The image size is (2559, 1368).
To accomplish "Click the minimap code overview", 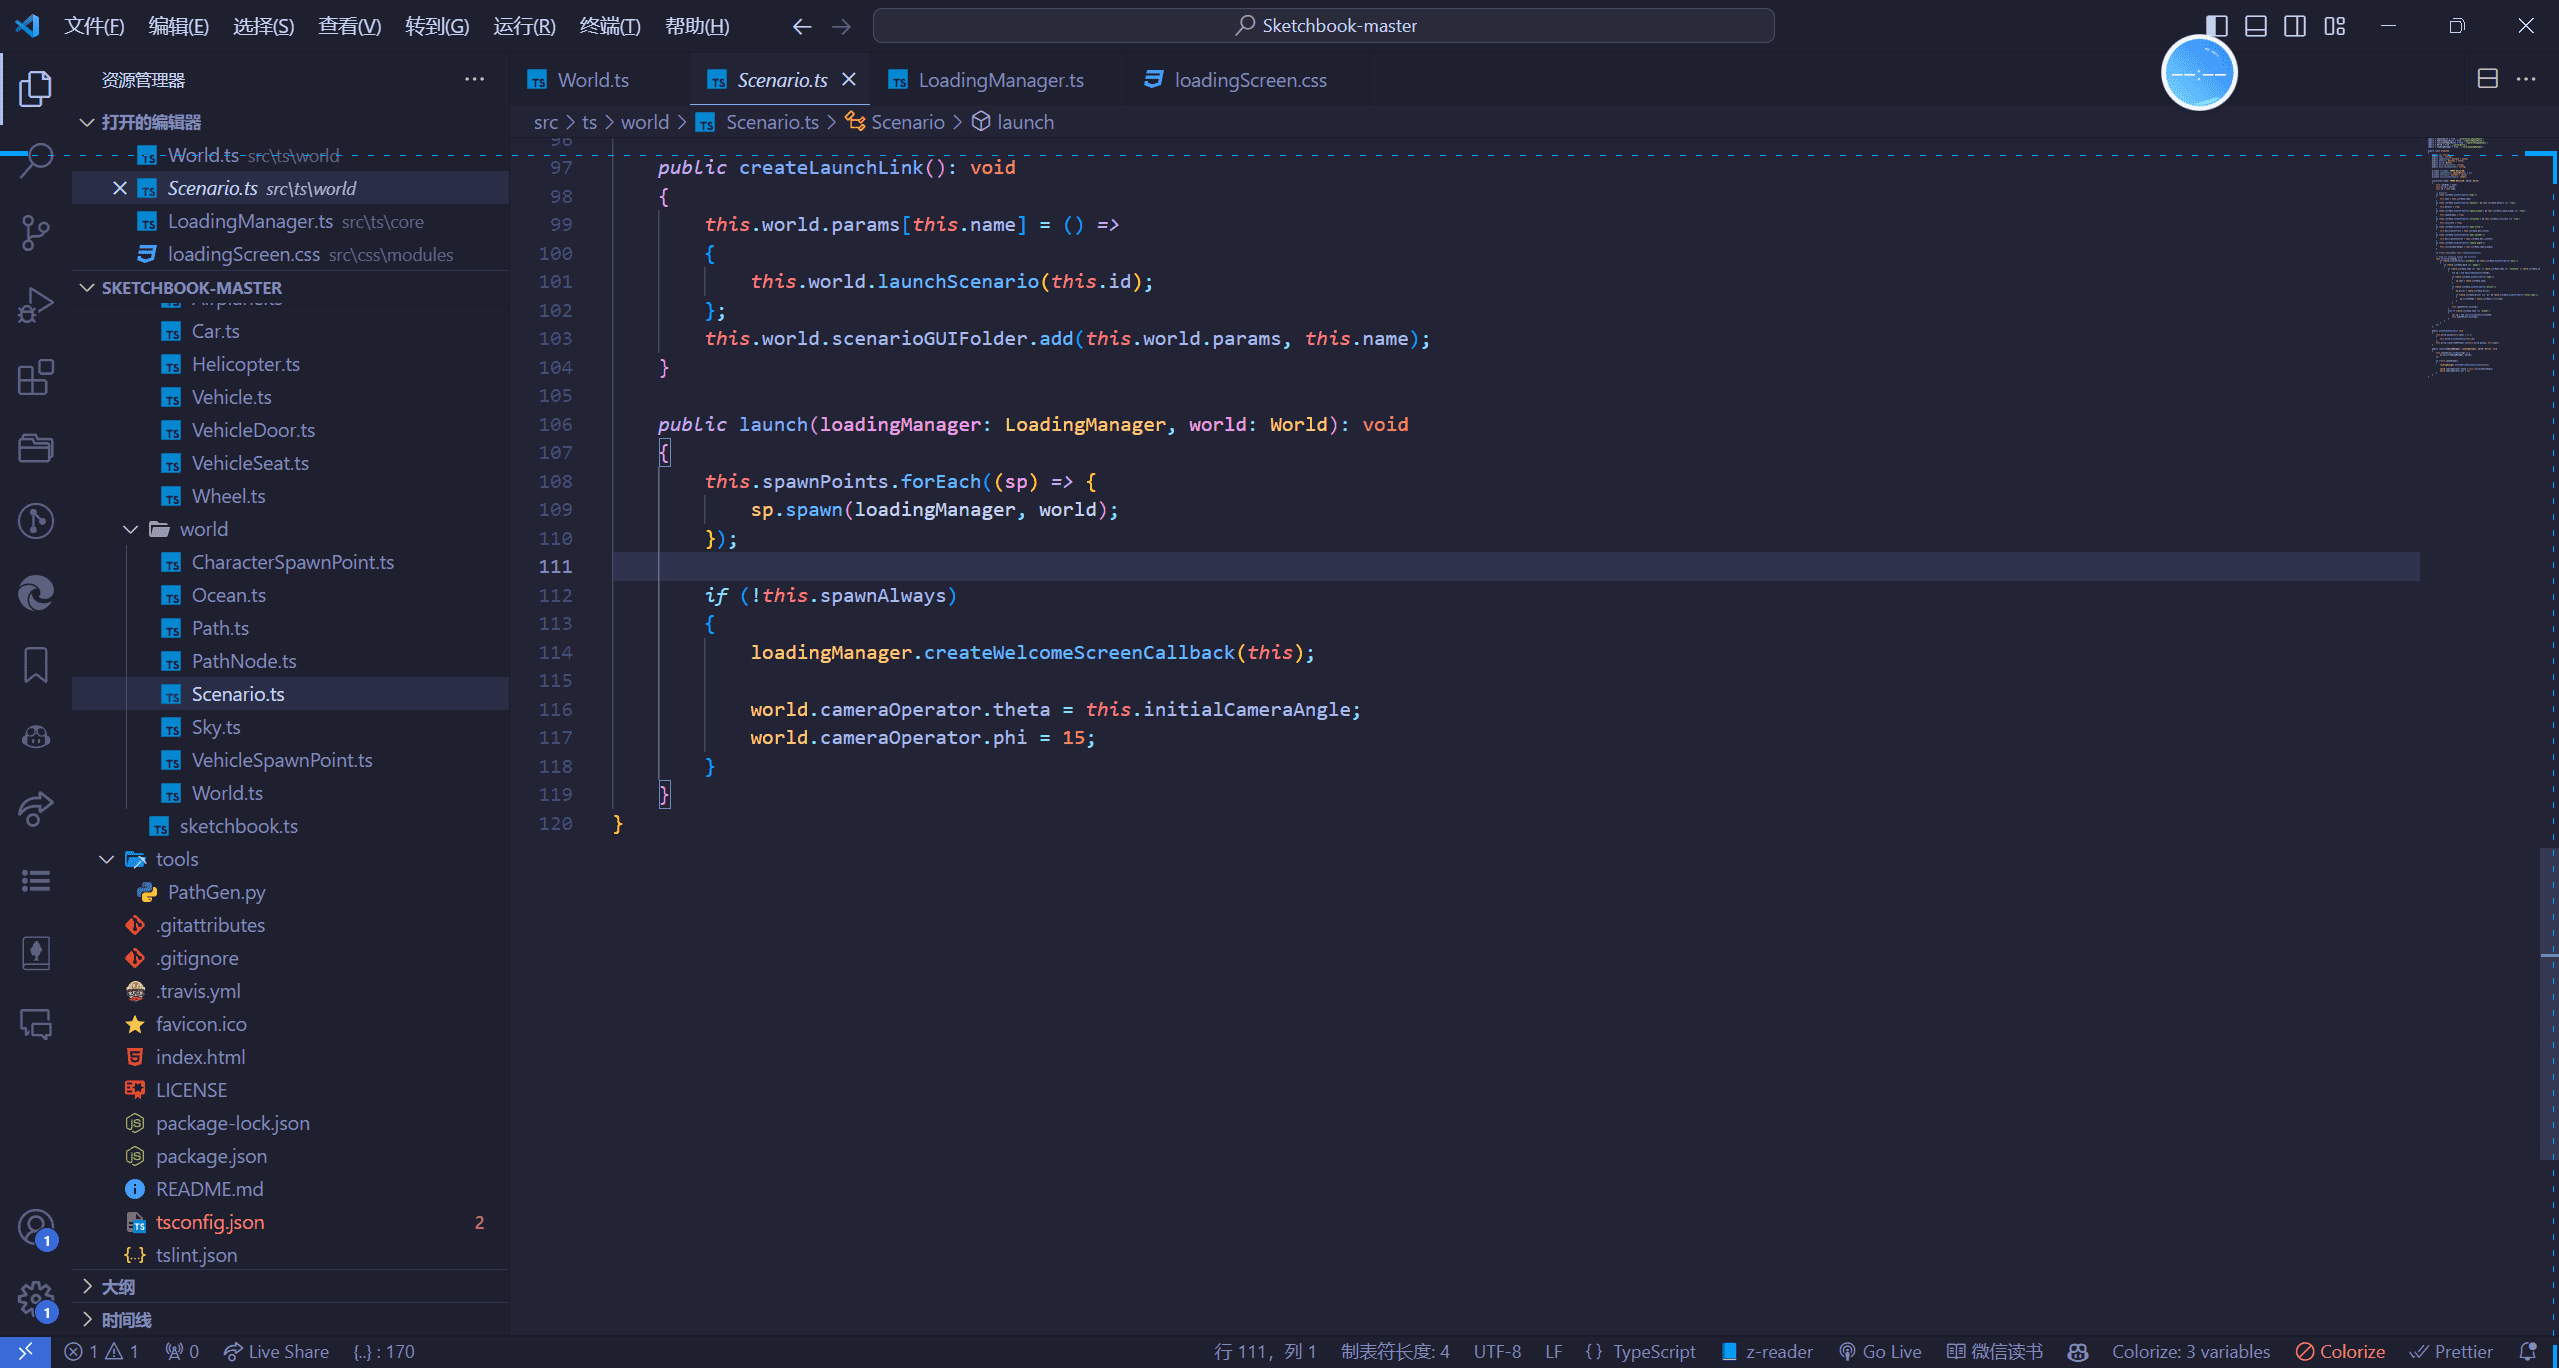I will (x=2482, y=258).
